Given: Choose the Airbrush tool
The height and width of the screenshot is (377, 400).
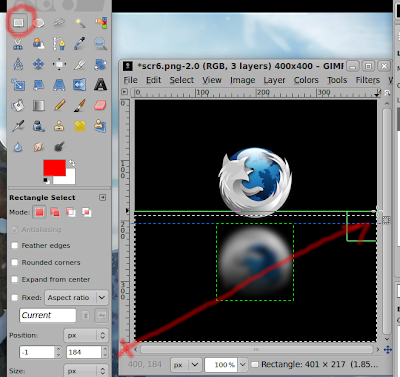Looking at the screenshot, I should pyautogui.click(x=18, y=126).
